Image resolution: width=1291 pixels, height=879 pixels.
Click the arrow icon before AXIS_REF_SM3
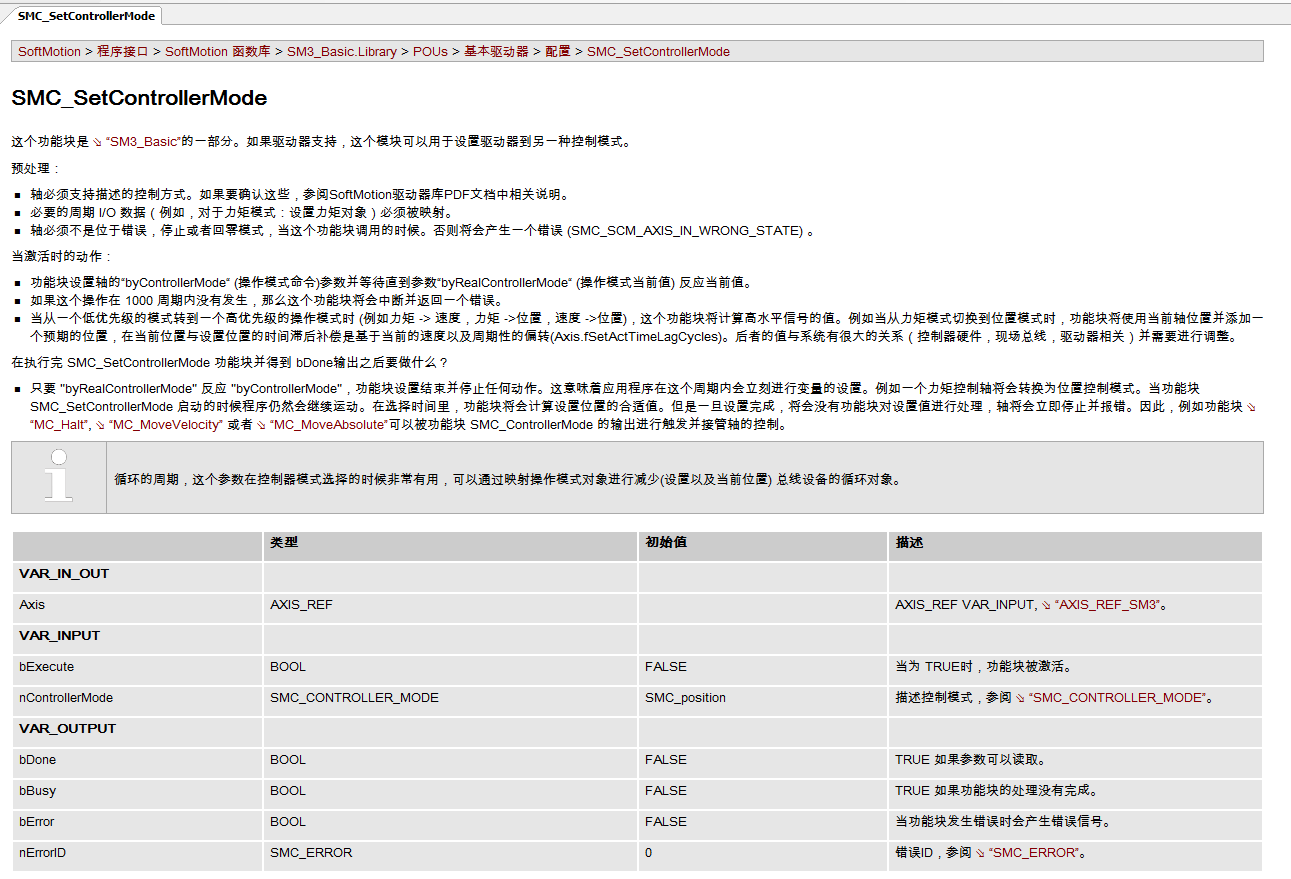click(x=1047, y=605)
